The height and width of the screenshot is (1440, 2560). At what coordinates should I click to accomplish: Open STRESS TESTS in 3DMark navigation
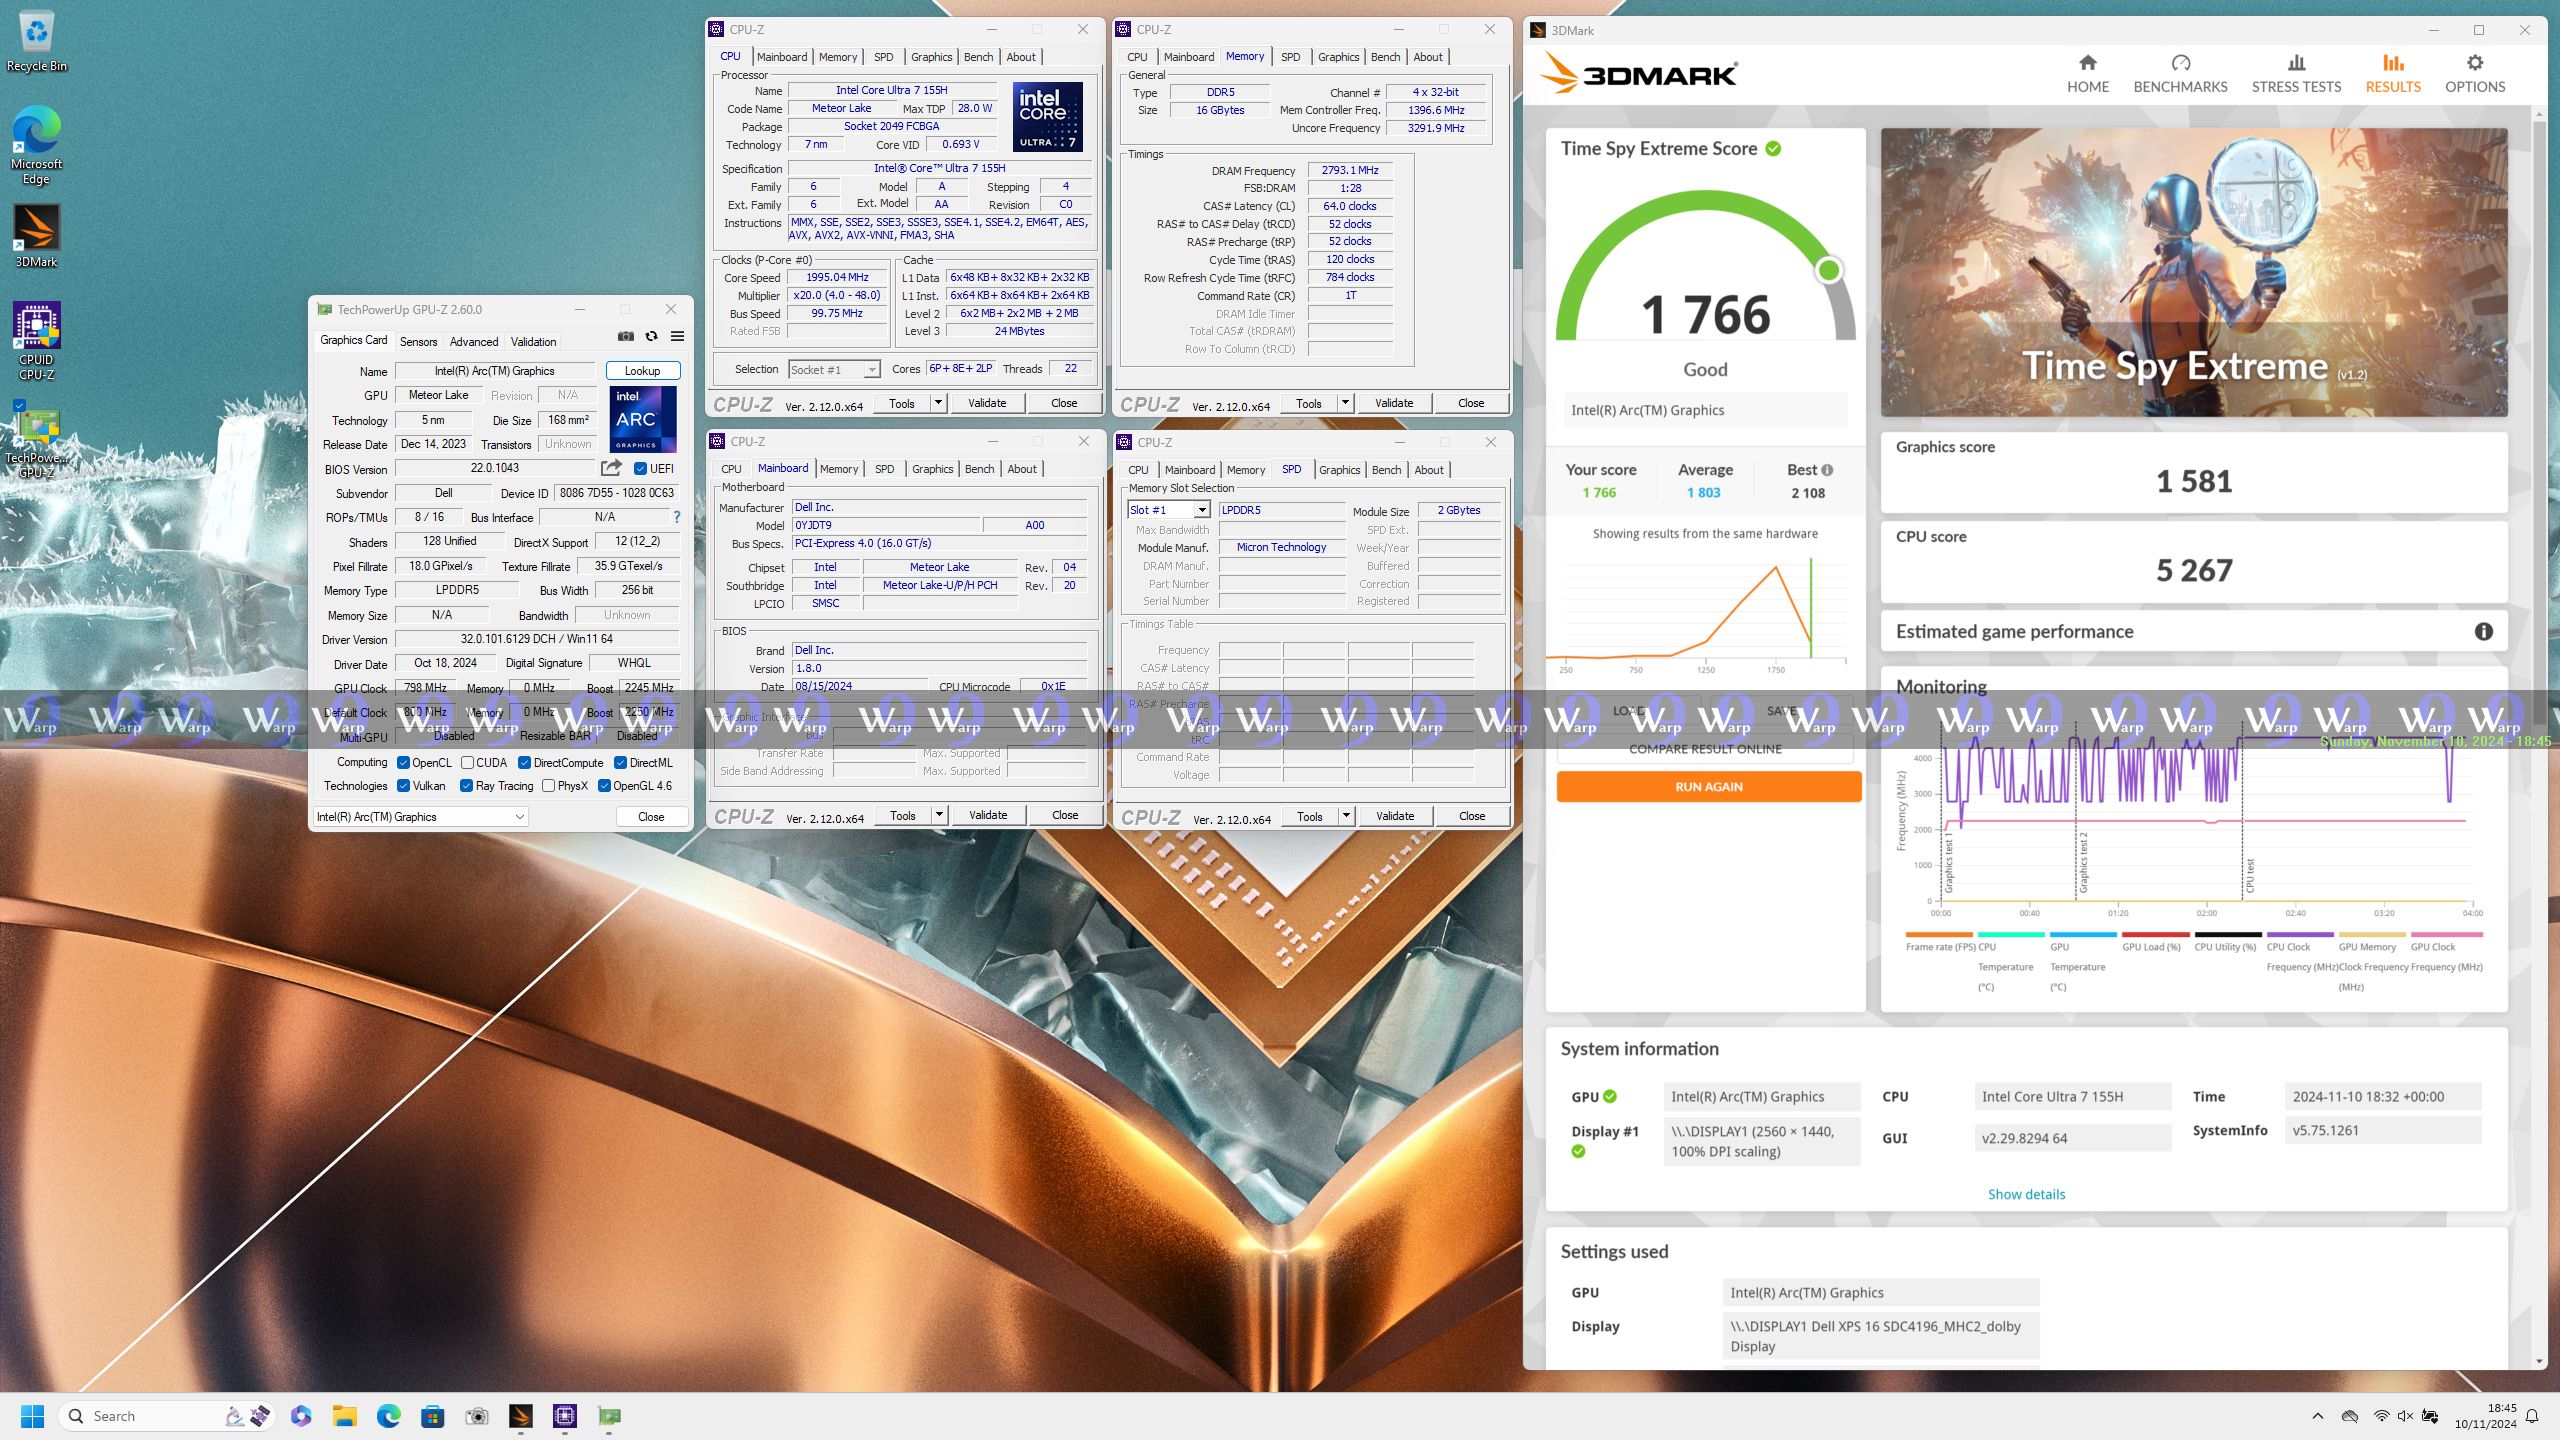(x=2296, y=75)
